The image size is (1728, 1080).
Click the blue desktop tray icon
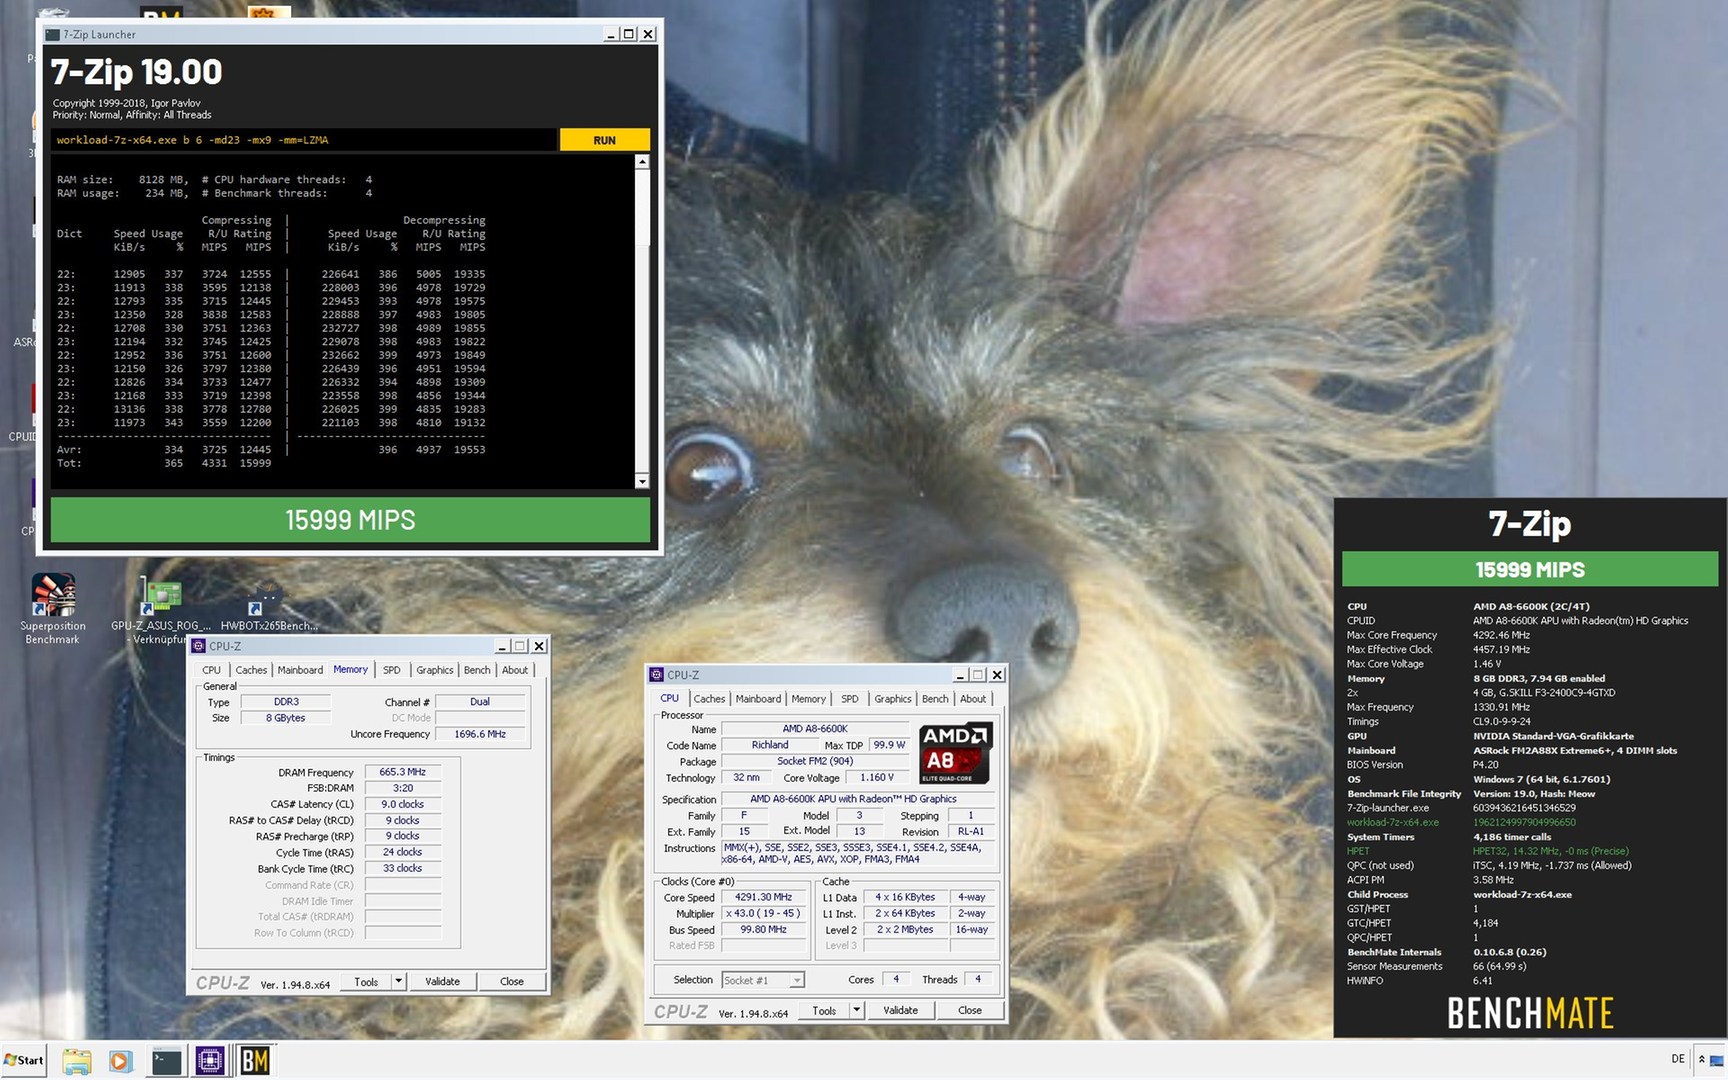(1716, 1060)
